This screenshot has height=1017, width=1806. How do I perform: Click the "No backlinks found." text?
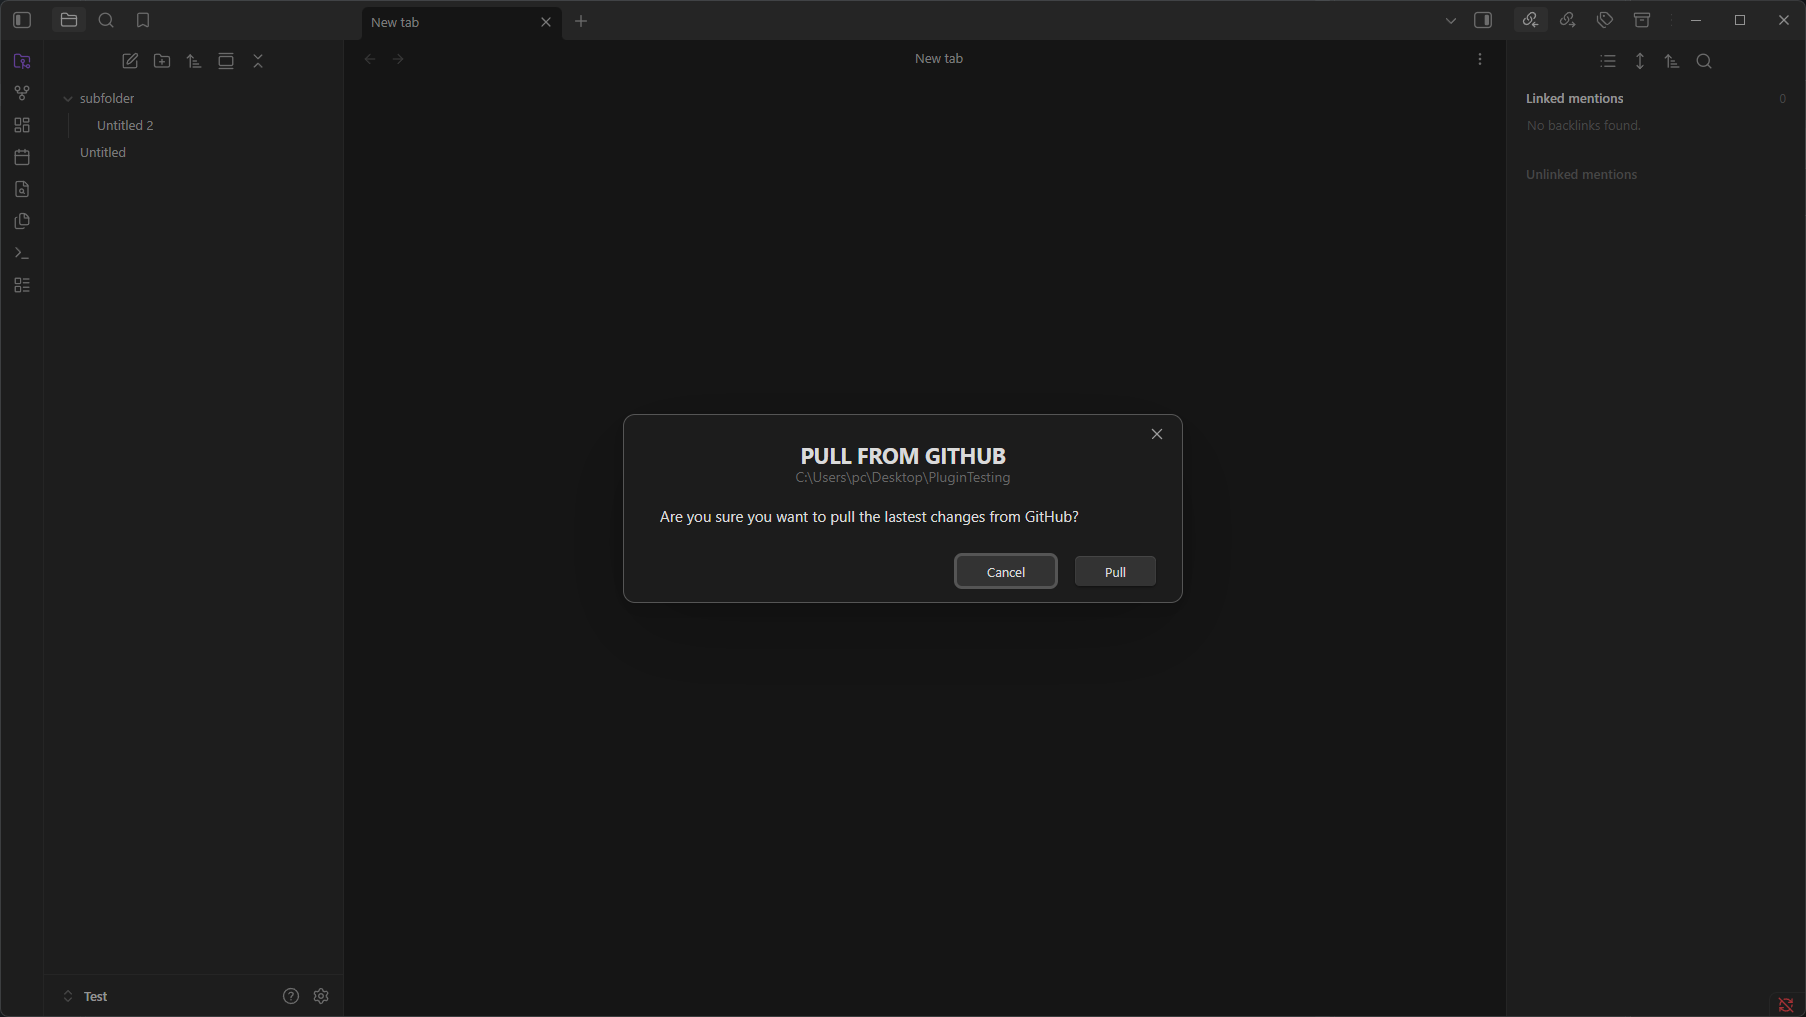click(1583, 125)
